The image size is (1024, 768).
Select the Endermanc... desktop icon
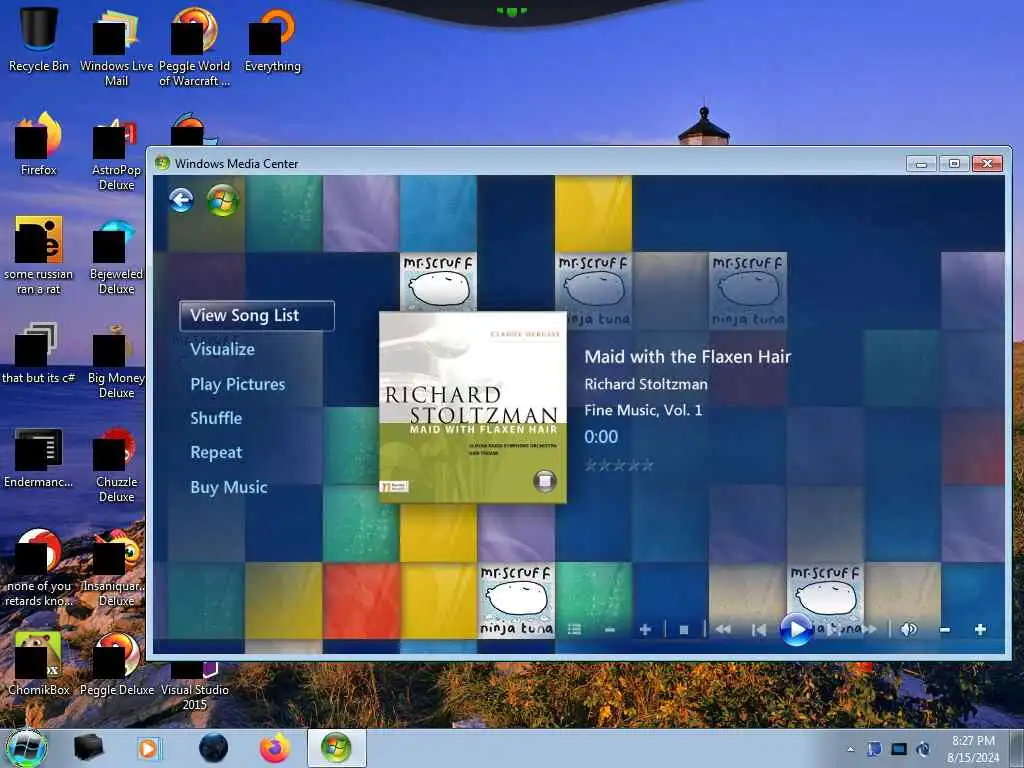39,457
